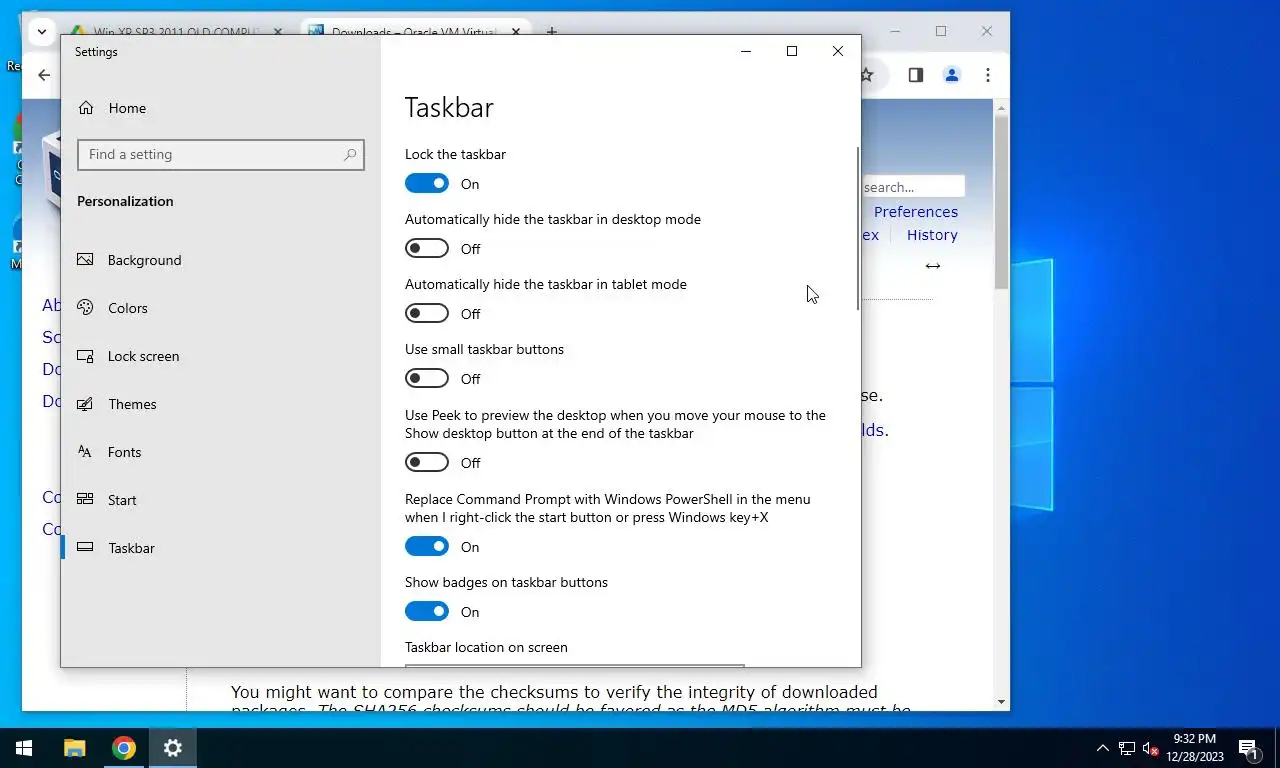Maximize the Settings window
The width and height of the screenshot is (1280, 768).
click(792, 51)
